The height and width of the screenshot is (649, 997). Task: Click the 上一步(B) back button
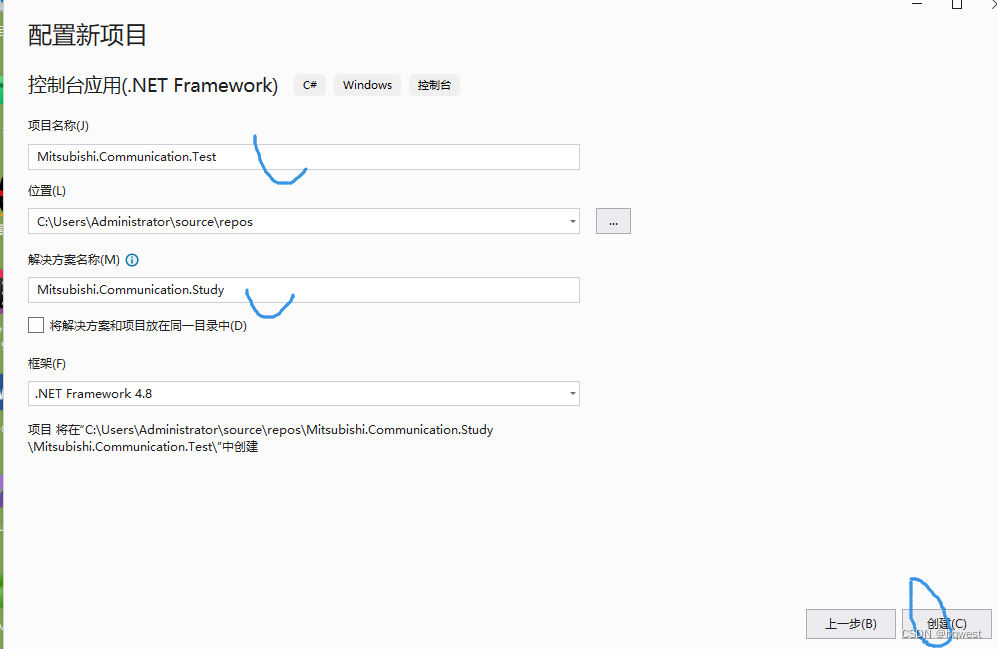(851, 624)
